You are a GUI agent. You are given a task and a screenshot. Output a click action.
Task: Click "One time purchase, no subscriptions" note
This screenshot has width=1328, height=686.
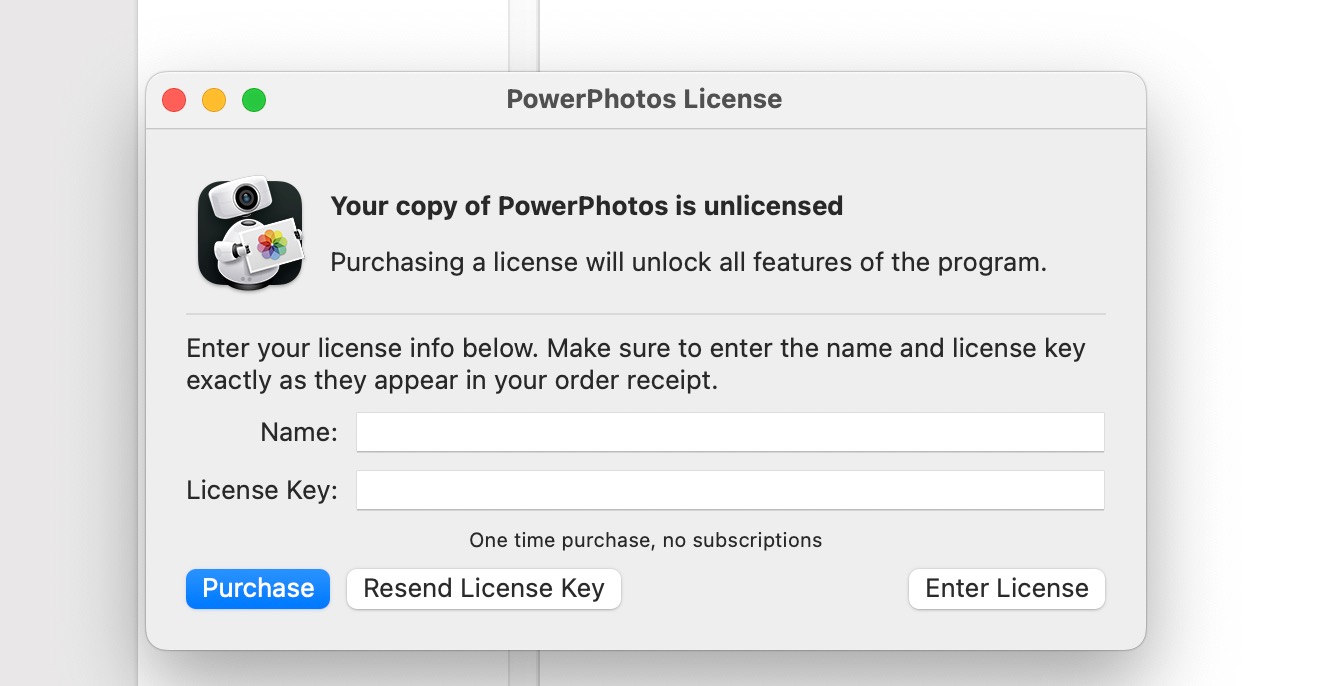pos(645,541)
